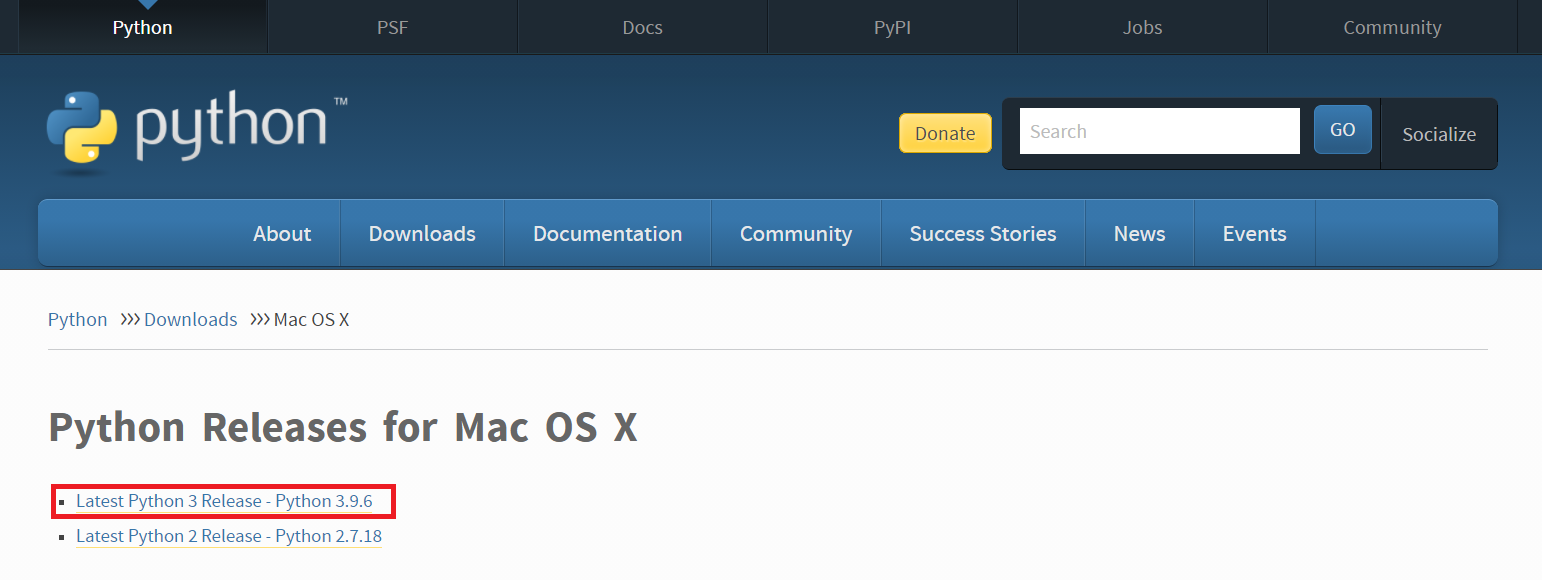1542x580 pixels.
Task: Open the Events navigation menu
Action: [x=1255, y=233]
